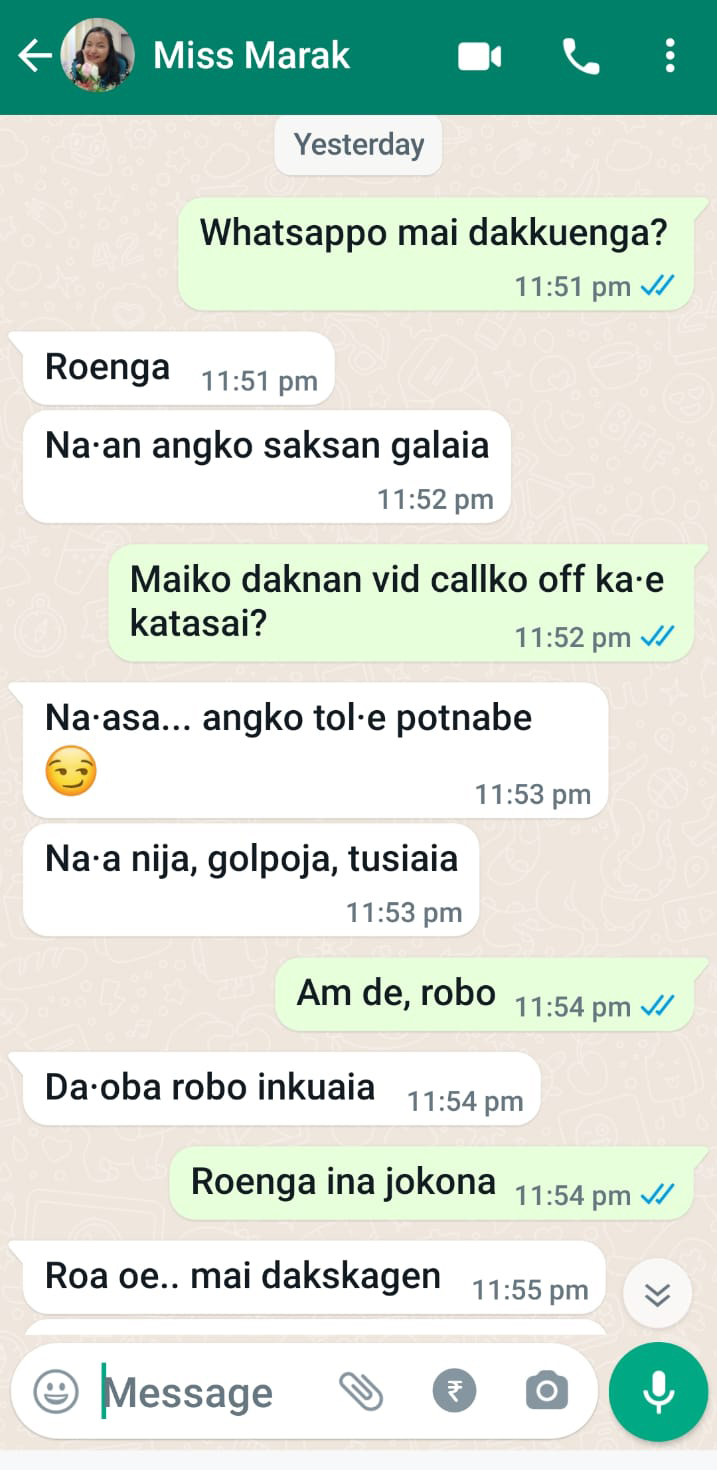Tap the microphone voice message button
717x1470 pixels.
click(x=658, y=1391)
